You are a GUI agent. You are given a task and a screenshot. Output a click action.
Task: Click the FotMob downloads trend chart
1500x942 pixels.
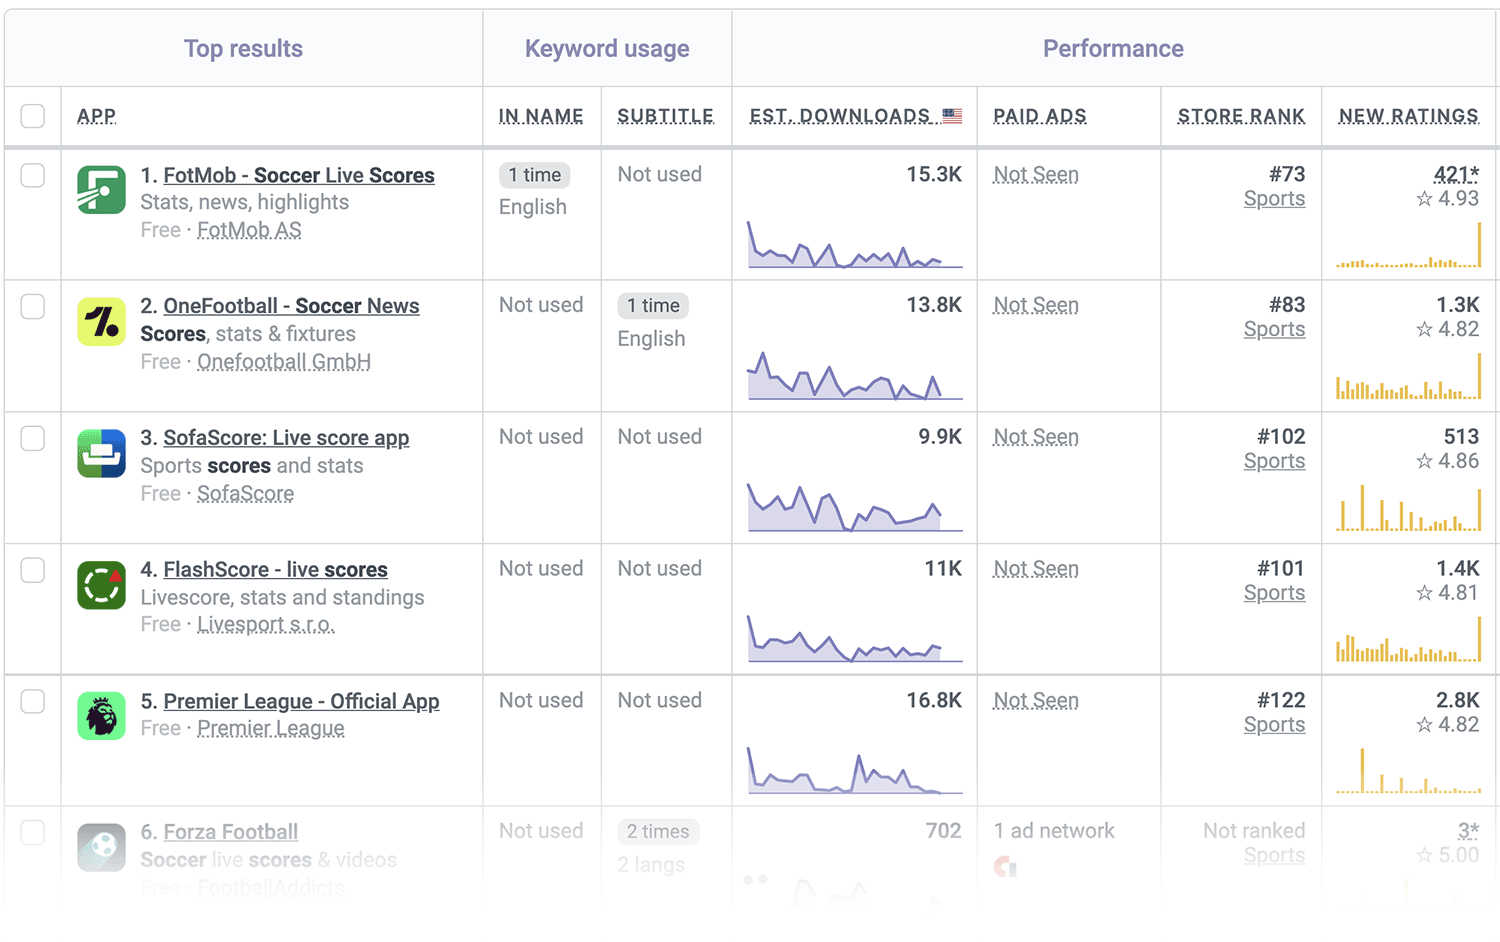tap(855, 243)
